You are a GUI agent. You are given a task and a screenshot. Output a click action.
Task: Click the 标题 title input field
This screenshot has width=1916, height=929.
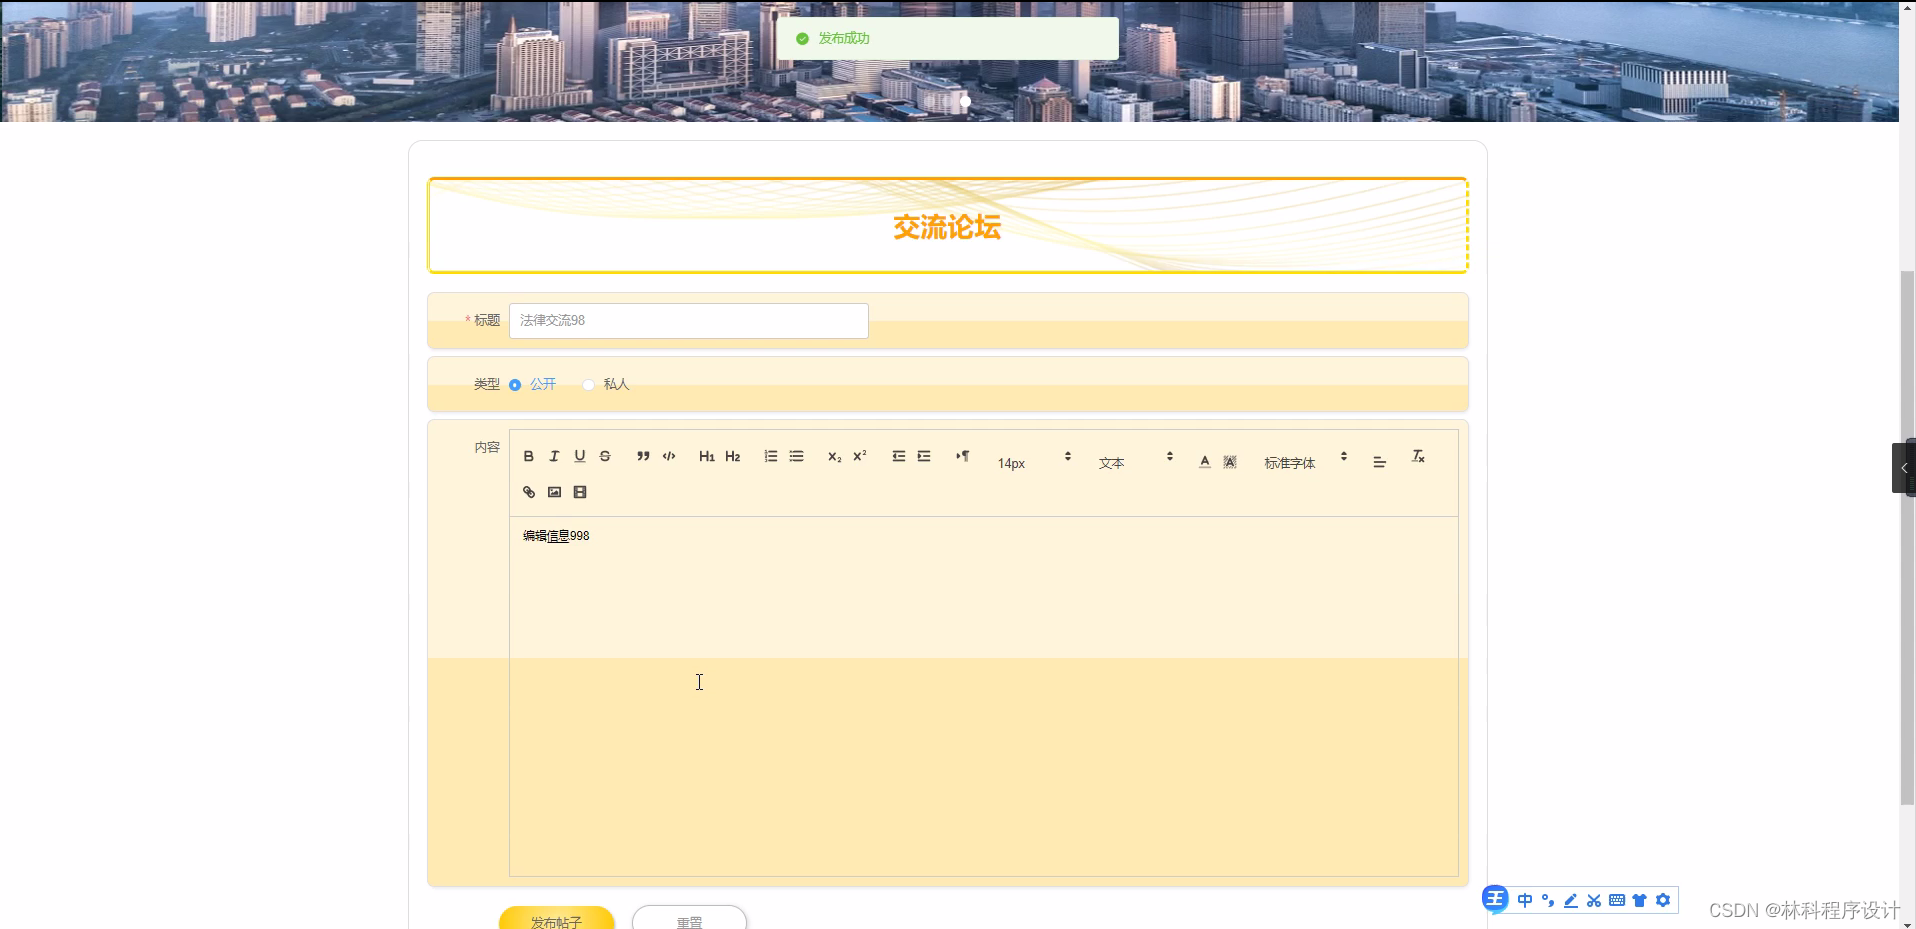tap(687, 320)
